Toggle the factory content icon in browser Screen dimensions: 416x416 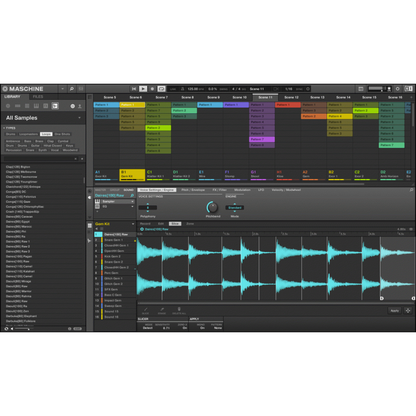tap(72, 106)
